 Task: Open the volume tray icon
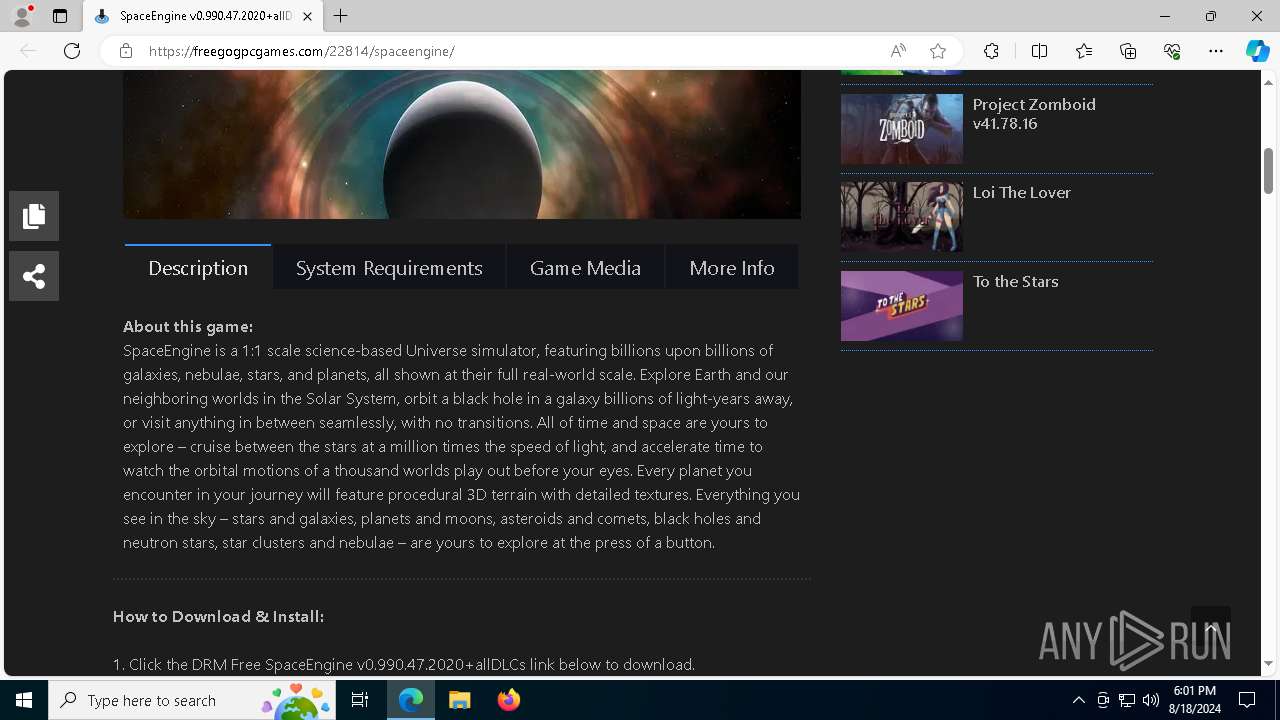pos(1151,700)
